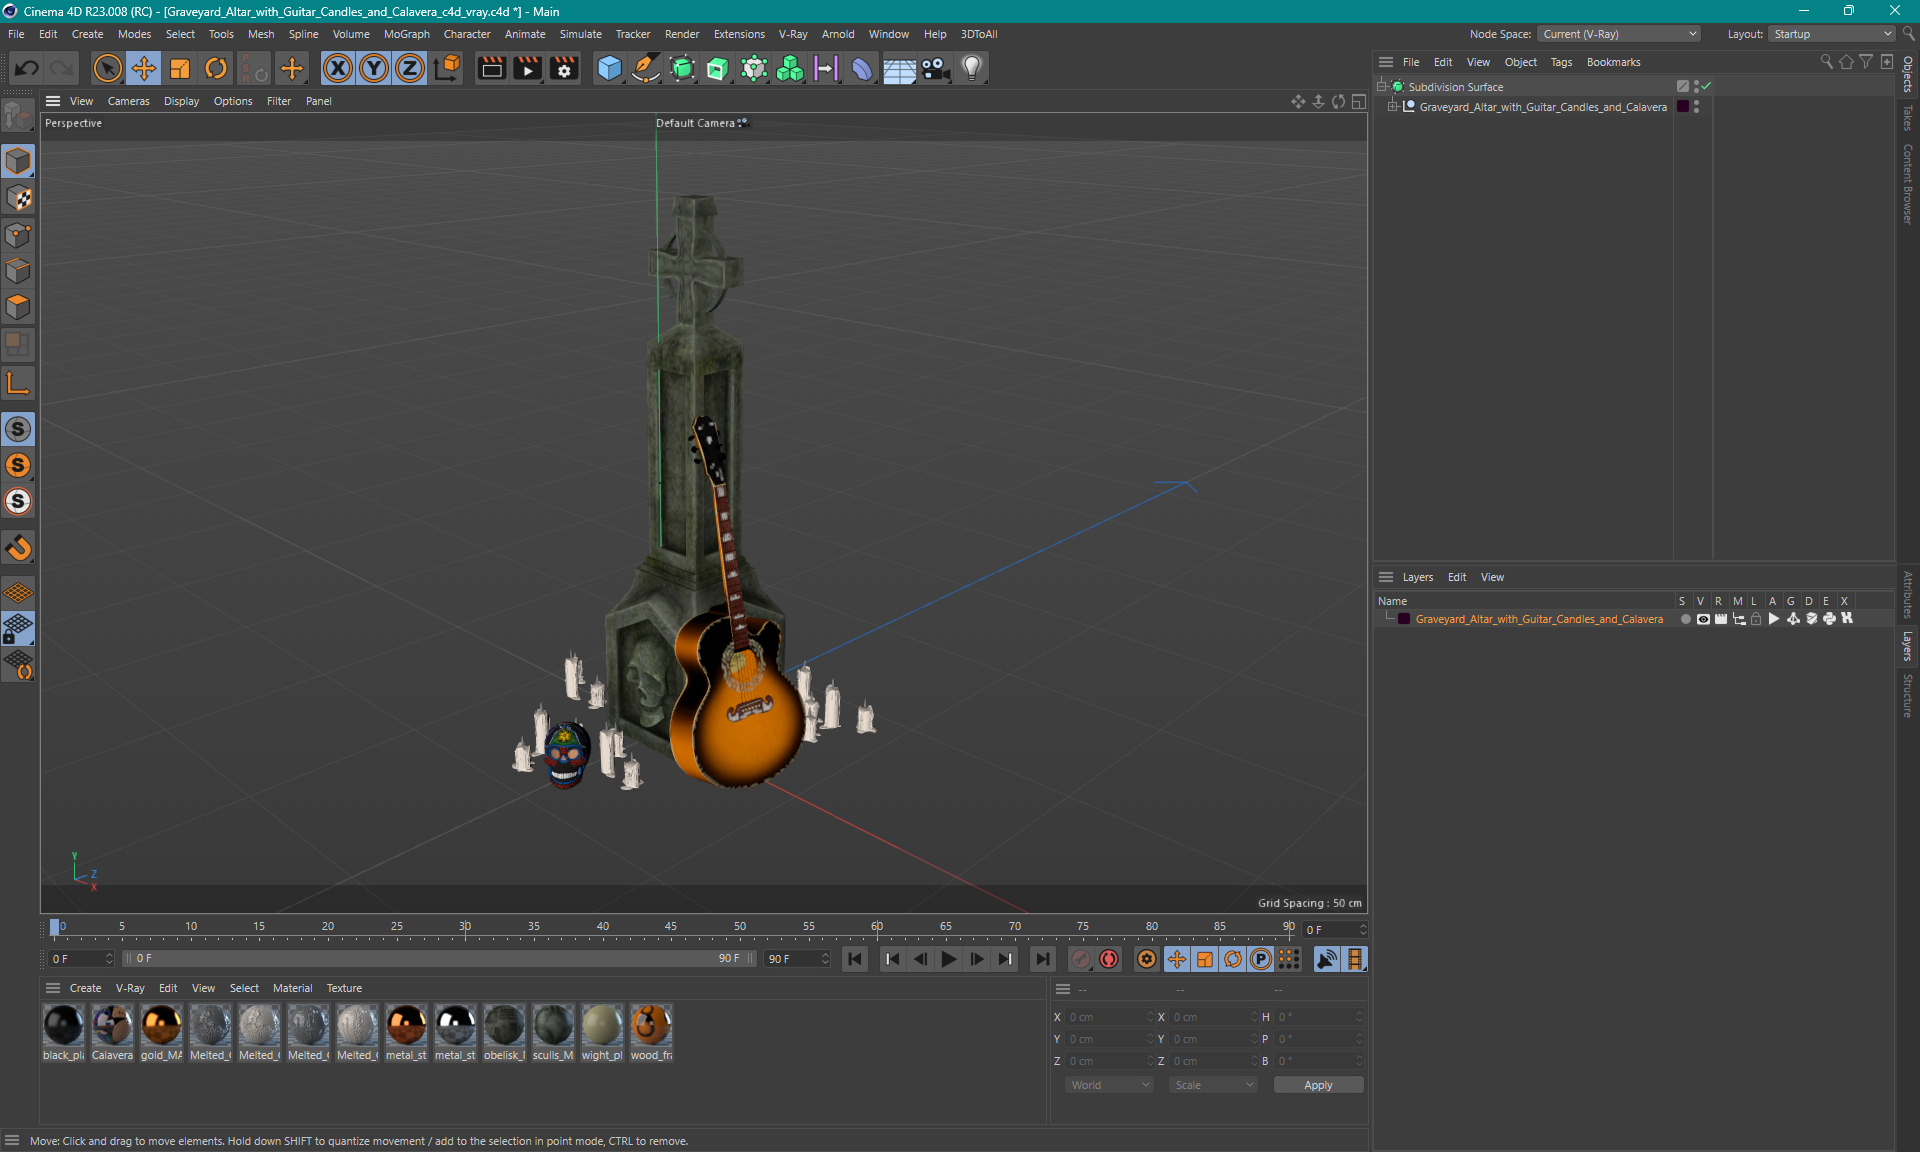Screen dimensions: 1920x1152
Task: Open the Spline Pen tool
Action: [646, 68]
